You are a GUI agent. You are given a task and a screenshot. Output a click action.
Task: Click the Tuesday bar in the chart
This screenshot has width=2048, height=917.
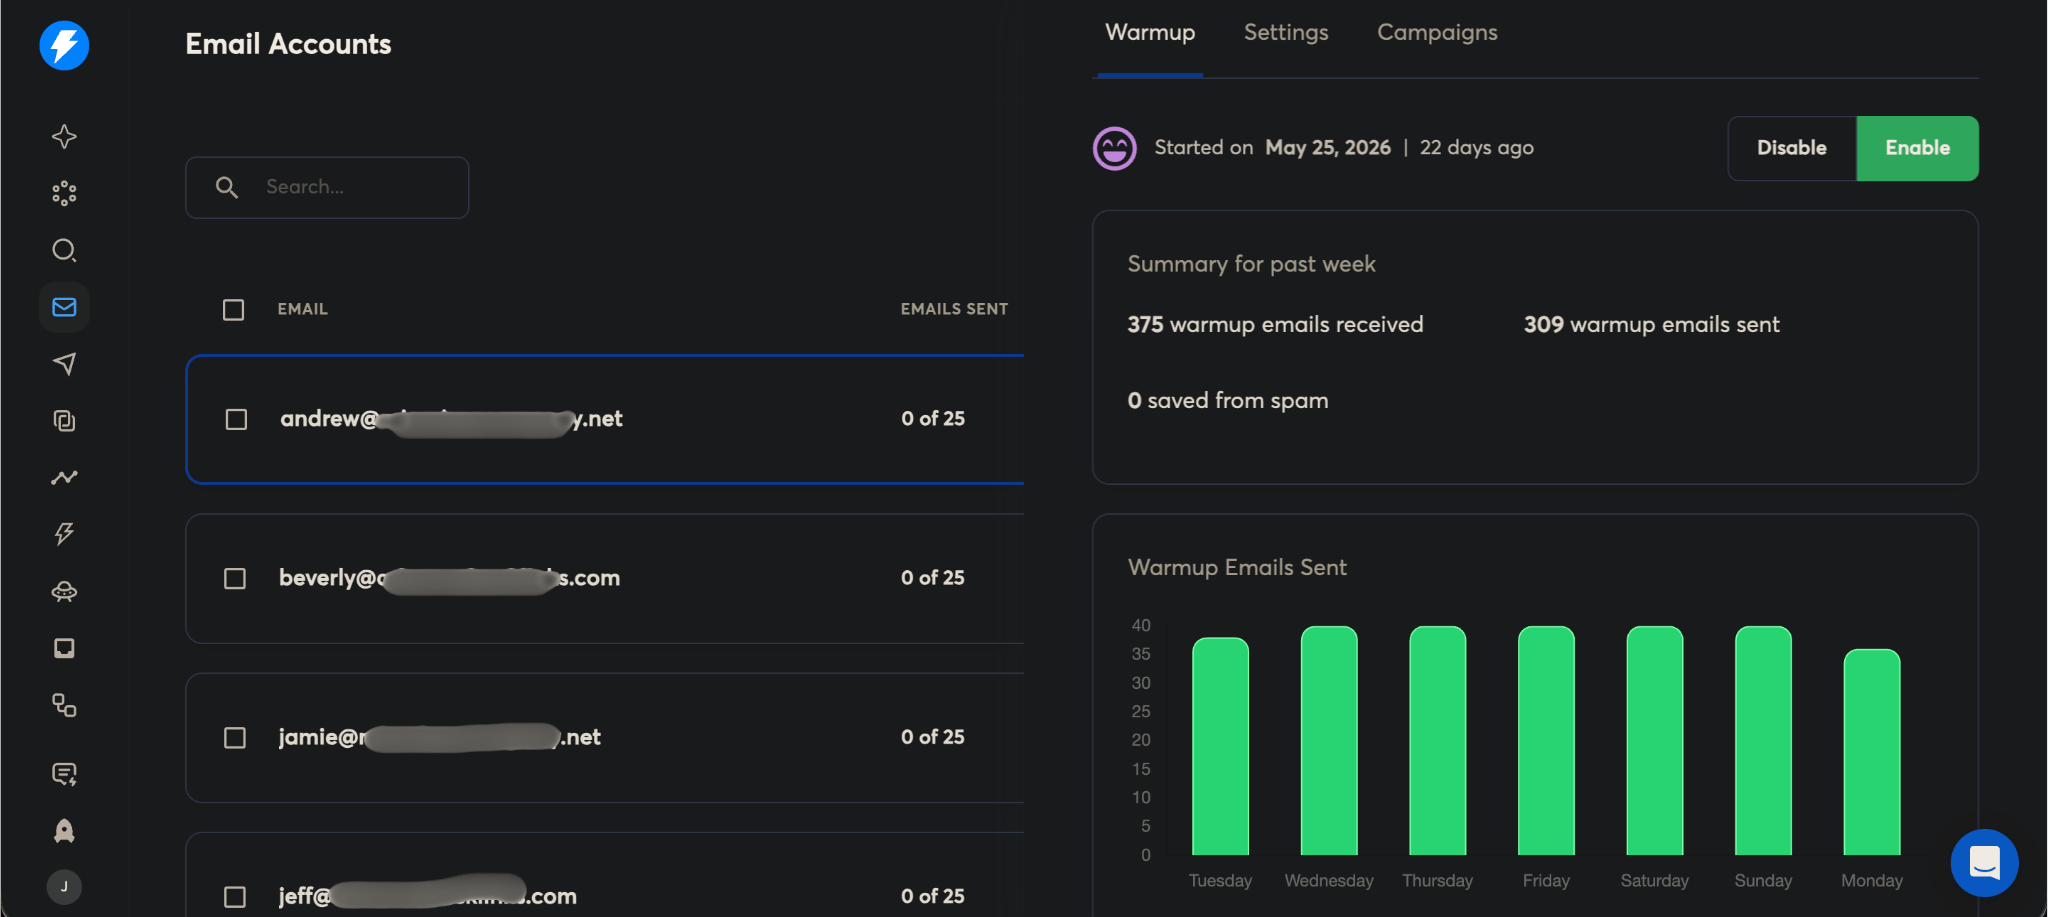pyautogui.click(x=1220, y=746)
